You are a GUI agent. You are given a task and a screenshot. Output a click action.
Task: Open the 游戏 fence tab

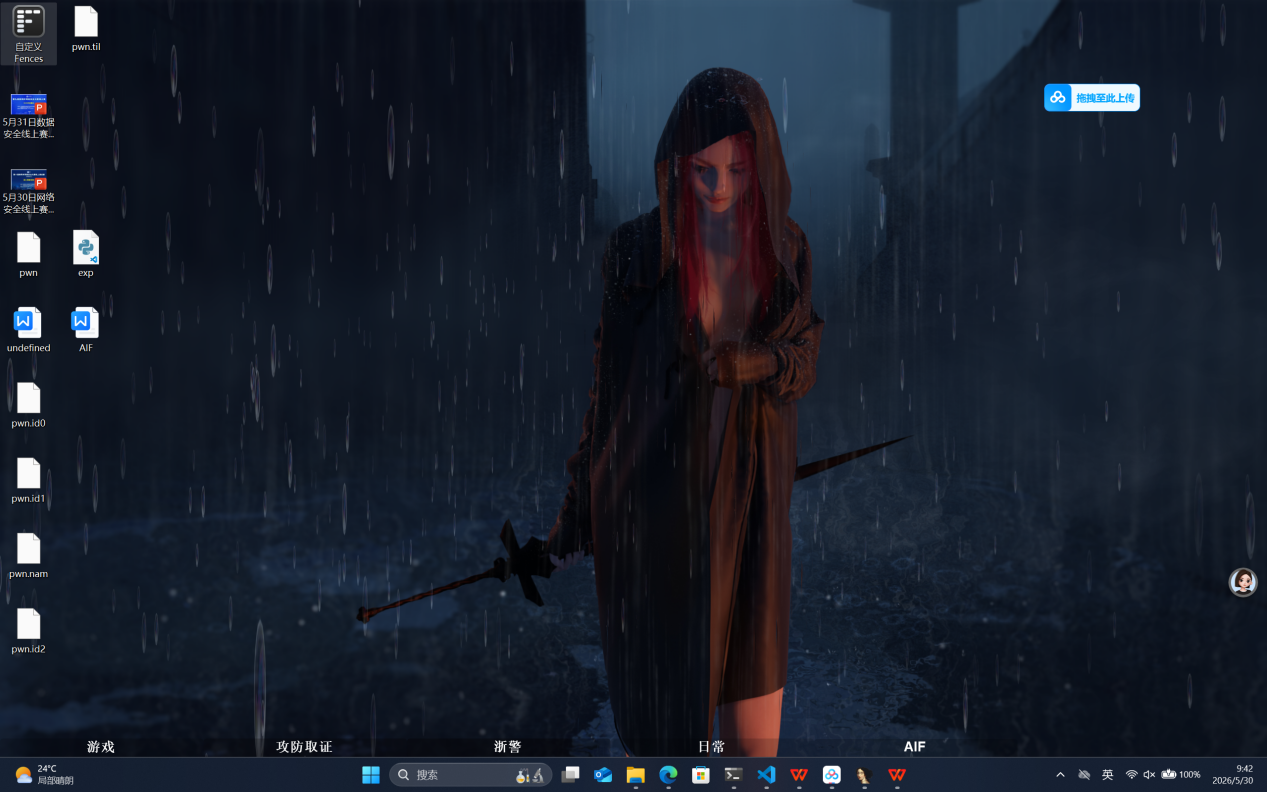pos(101,747)
